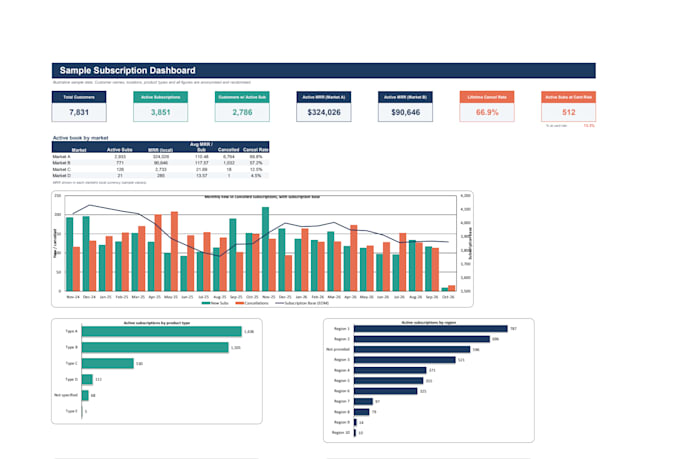Viewport: 680px width, 459px height.
Task: Click the Type A bar in product chart
Action: point(162,331)
